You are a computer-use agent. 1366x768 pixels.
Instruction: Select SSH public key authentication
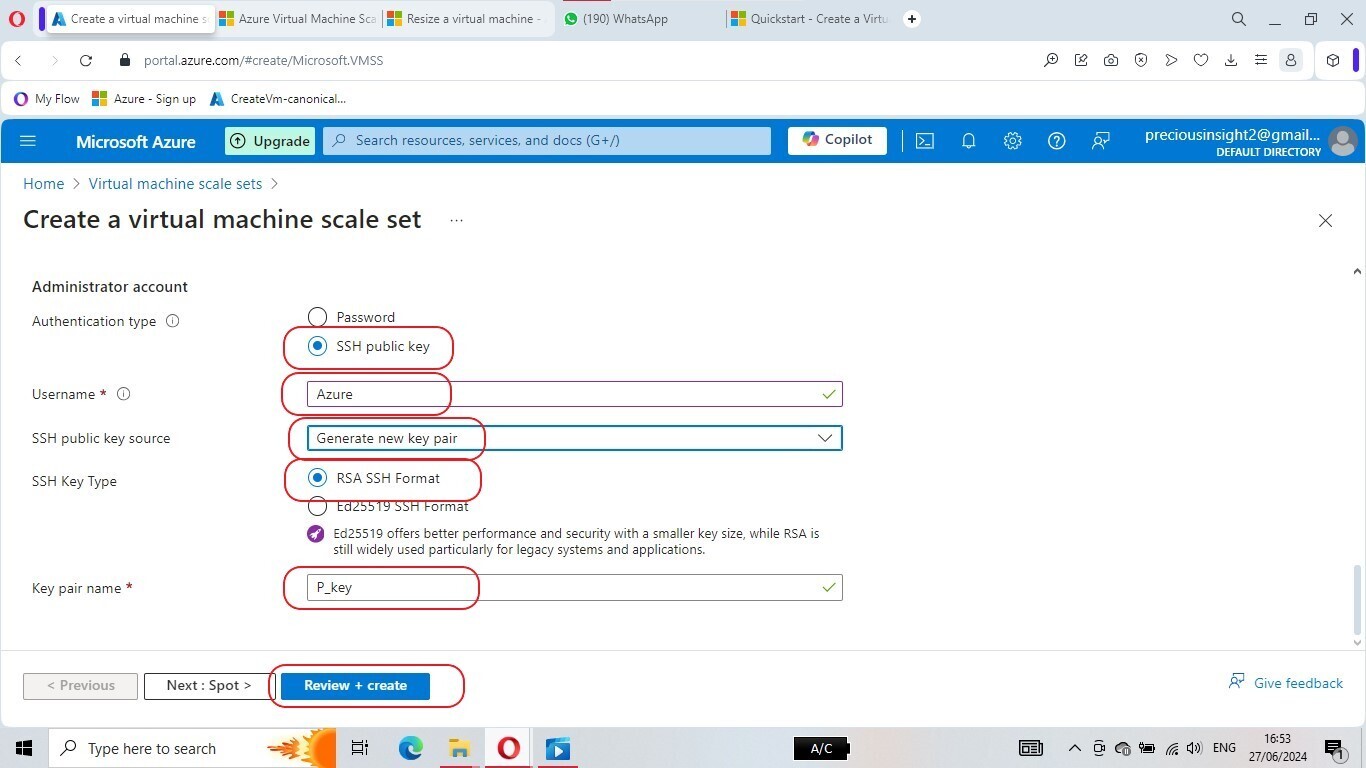click(x=317, y=346)
